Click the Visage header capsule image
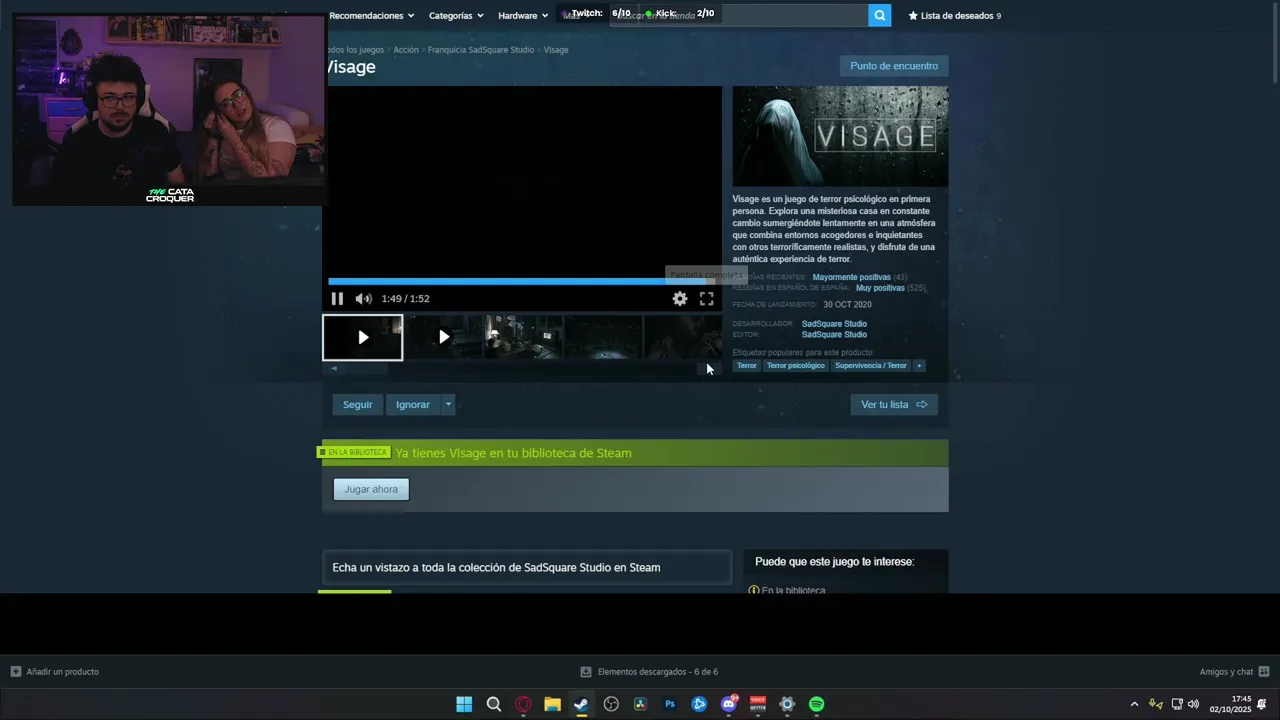This screenshot has height=720, width=1280. point(840,136)
